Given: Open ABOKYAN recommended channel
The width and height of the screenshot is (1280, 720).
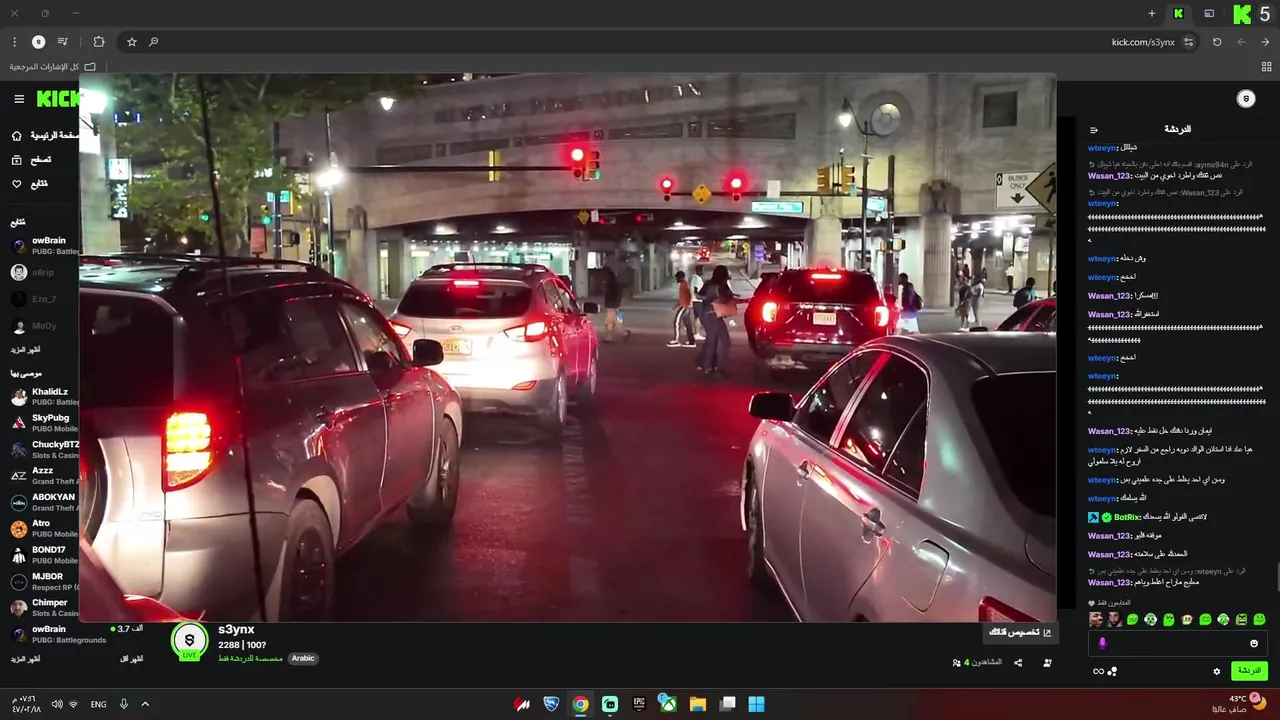Looking at the screenshot, I should pos(45,502).
